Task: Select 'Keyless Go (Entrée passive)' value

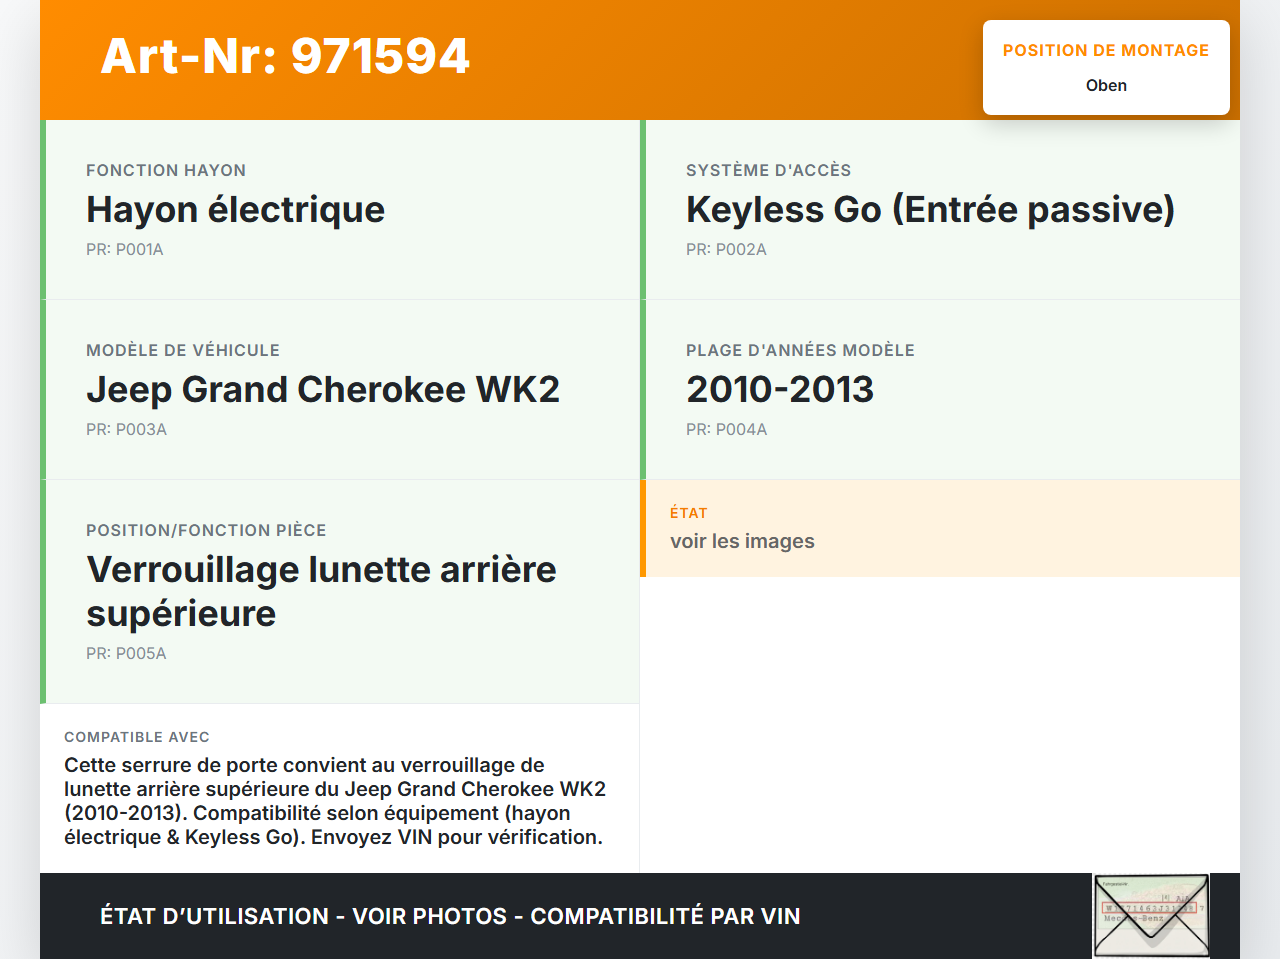Action: [930, 210]
